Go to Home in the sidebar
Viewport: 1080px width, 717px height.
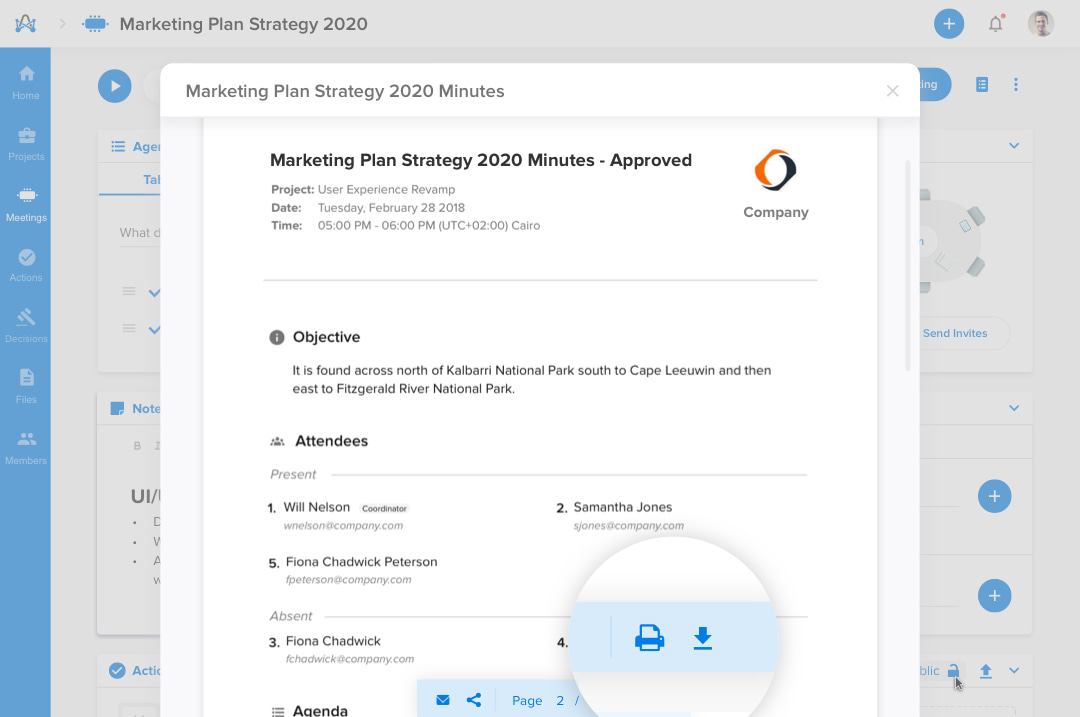click(x=26, y=83)
